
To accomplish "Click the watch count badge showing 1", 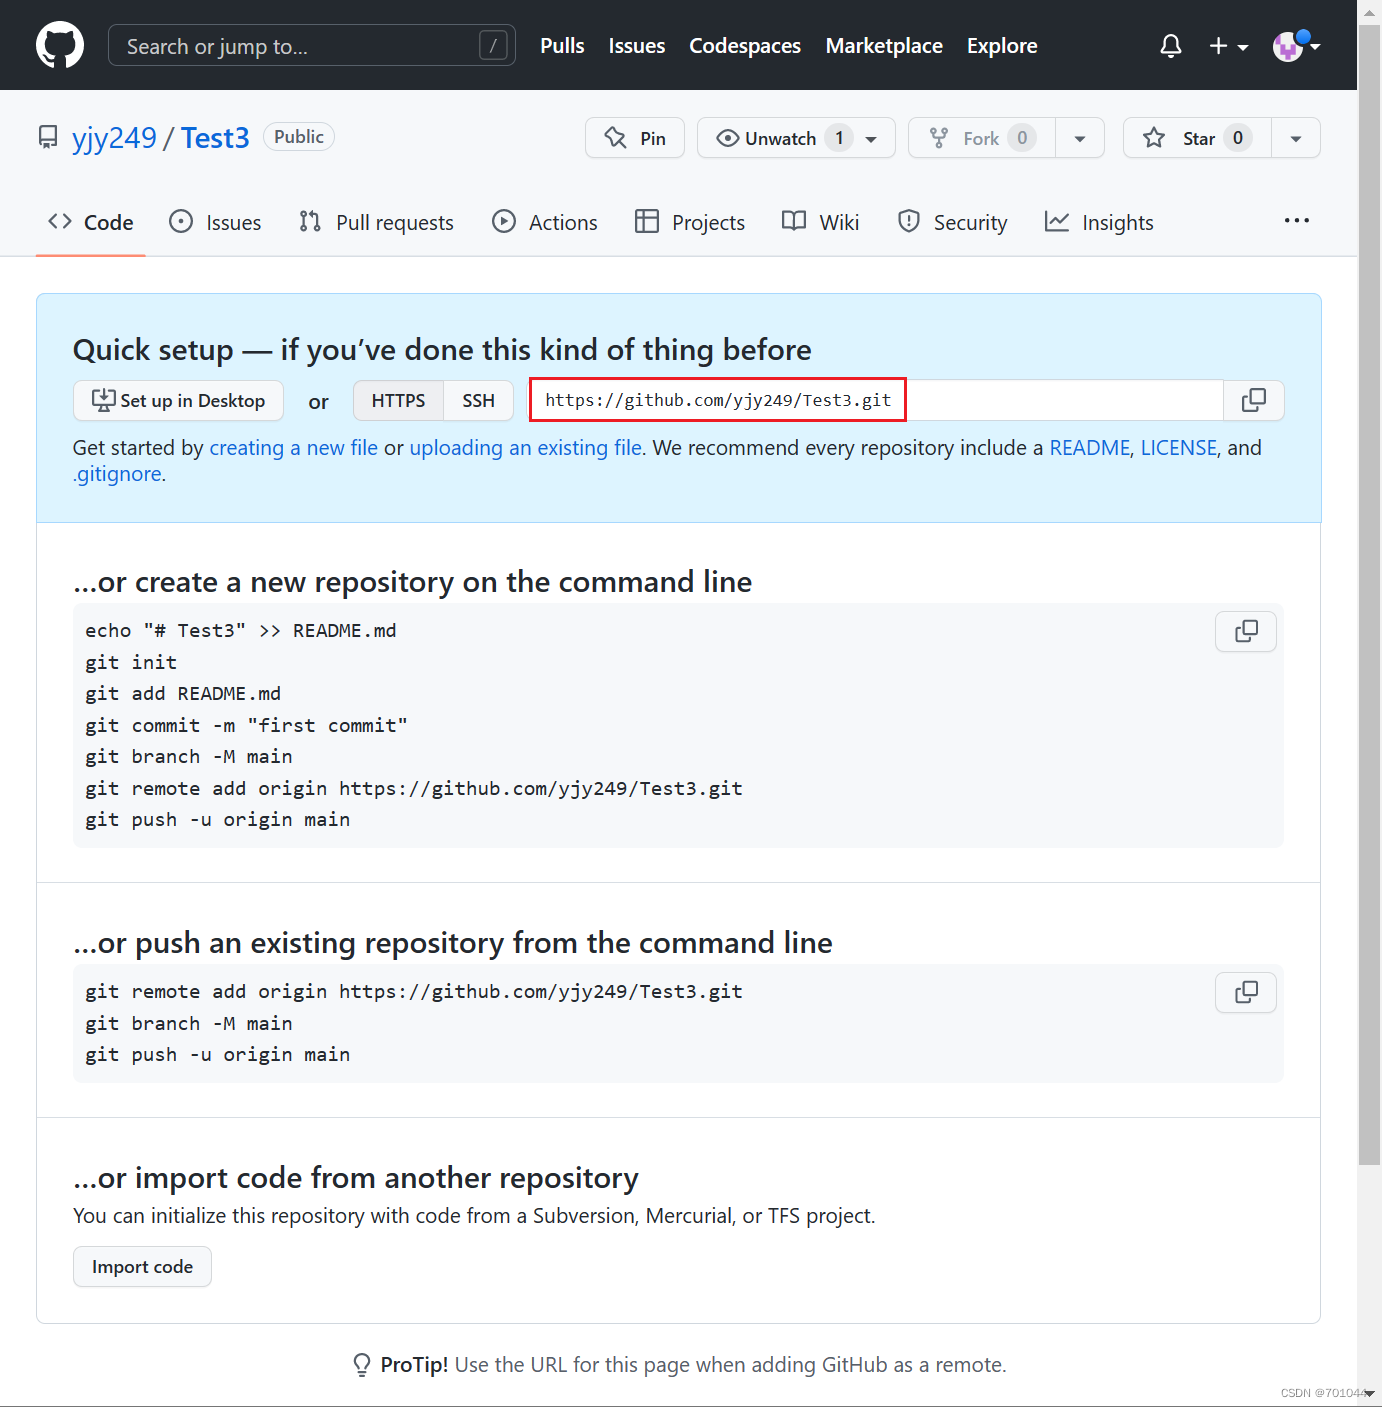I will coord(839,138).
